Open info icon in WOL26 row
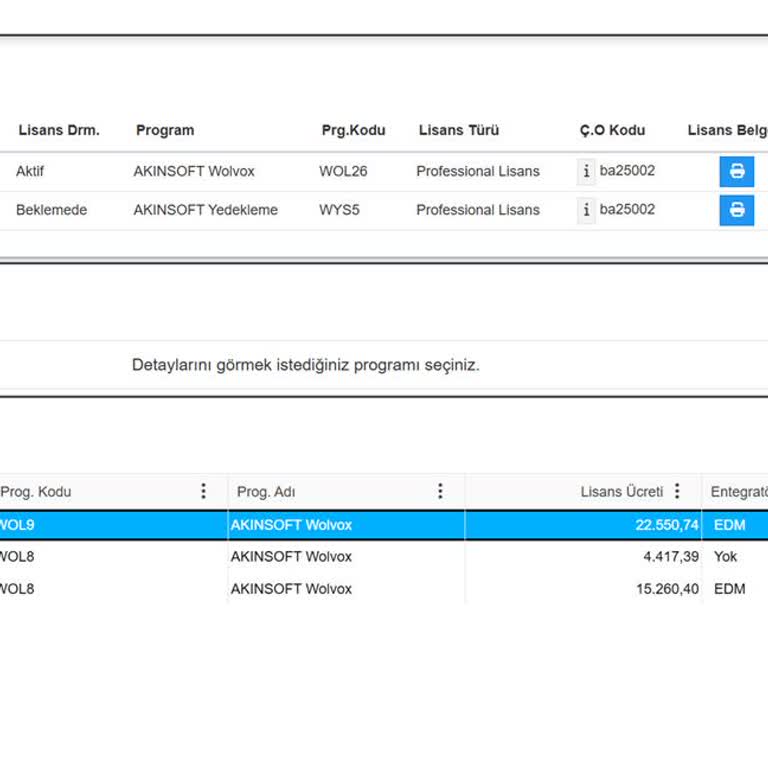 (x=586, y=171)
